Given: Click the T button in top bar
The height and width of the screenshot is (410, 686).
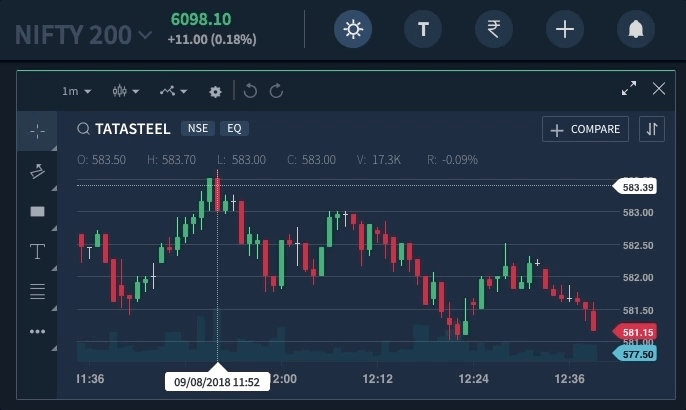Looking at the screenshot, I should point(423,29).
